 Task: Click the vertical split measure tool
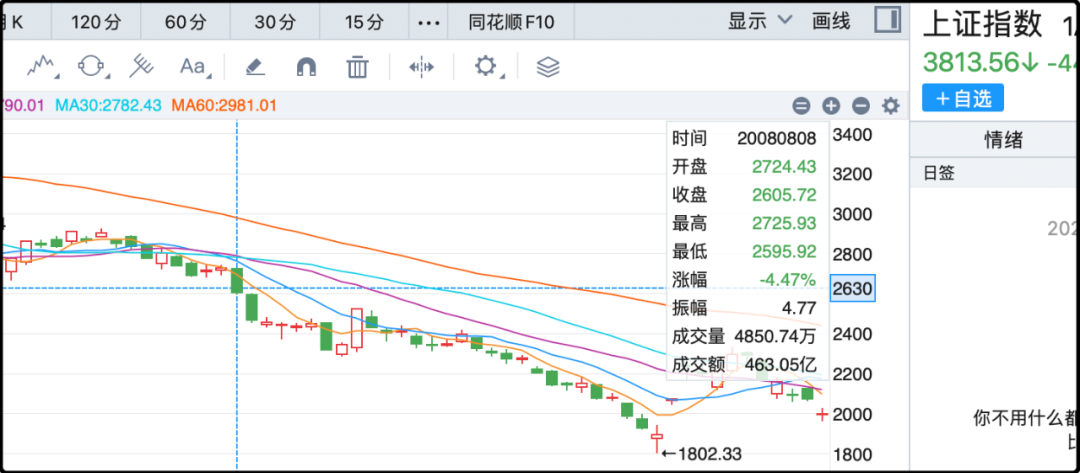(421, 67)
